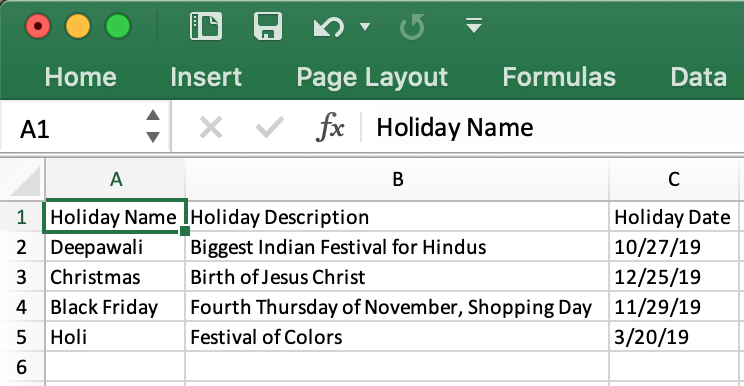Click the Undo arrow icon

[328, 26]
